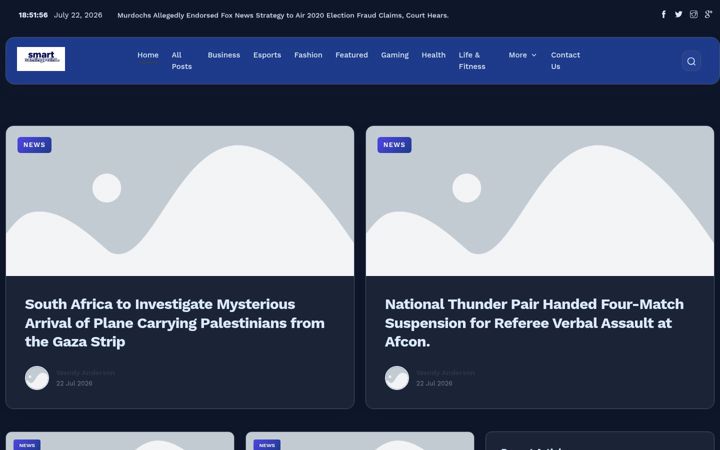Image resolution: width=720 pixels, height=450 pixels.
Task: Click the July 22, 2026 header date
Action: pos(78,15)
